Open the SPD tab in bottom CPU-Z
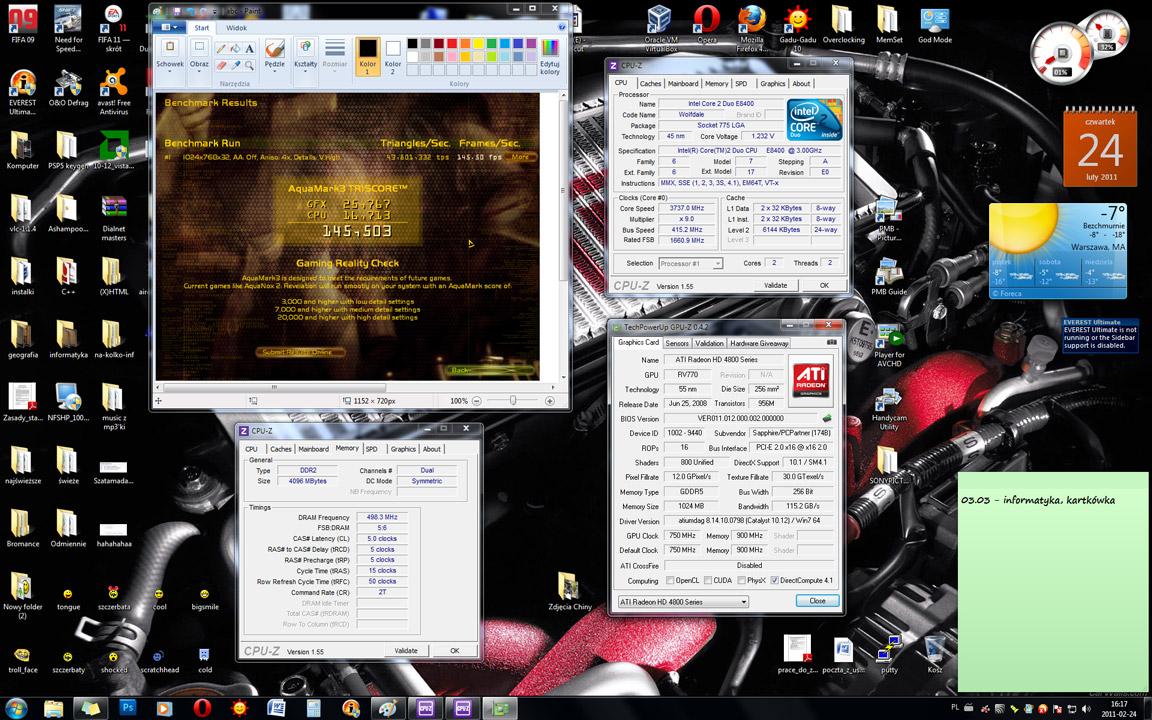 [372, 449]
